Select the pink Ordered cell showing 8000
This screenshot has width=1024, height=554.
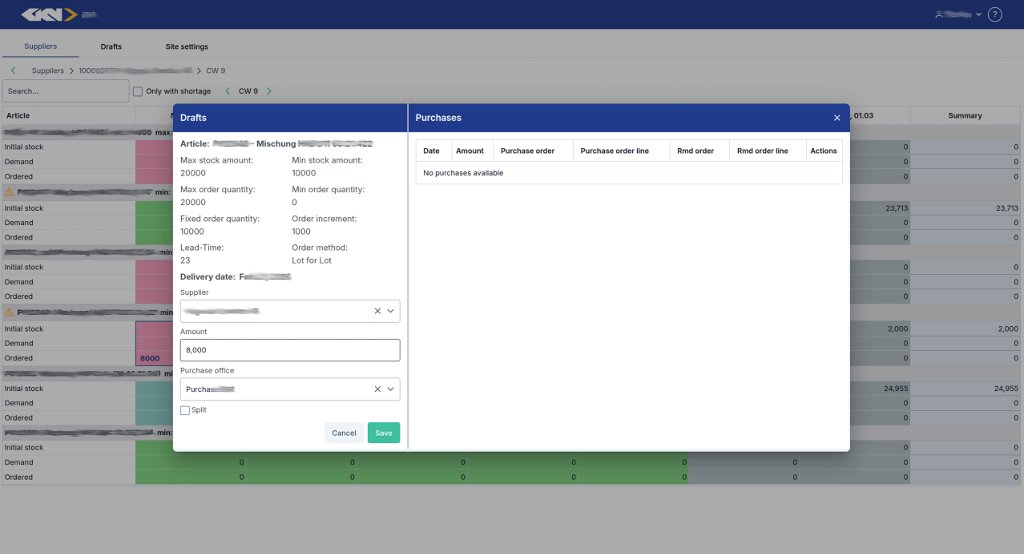(154, 357)
